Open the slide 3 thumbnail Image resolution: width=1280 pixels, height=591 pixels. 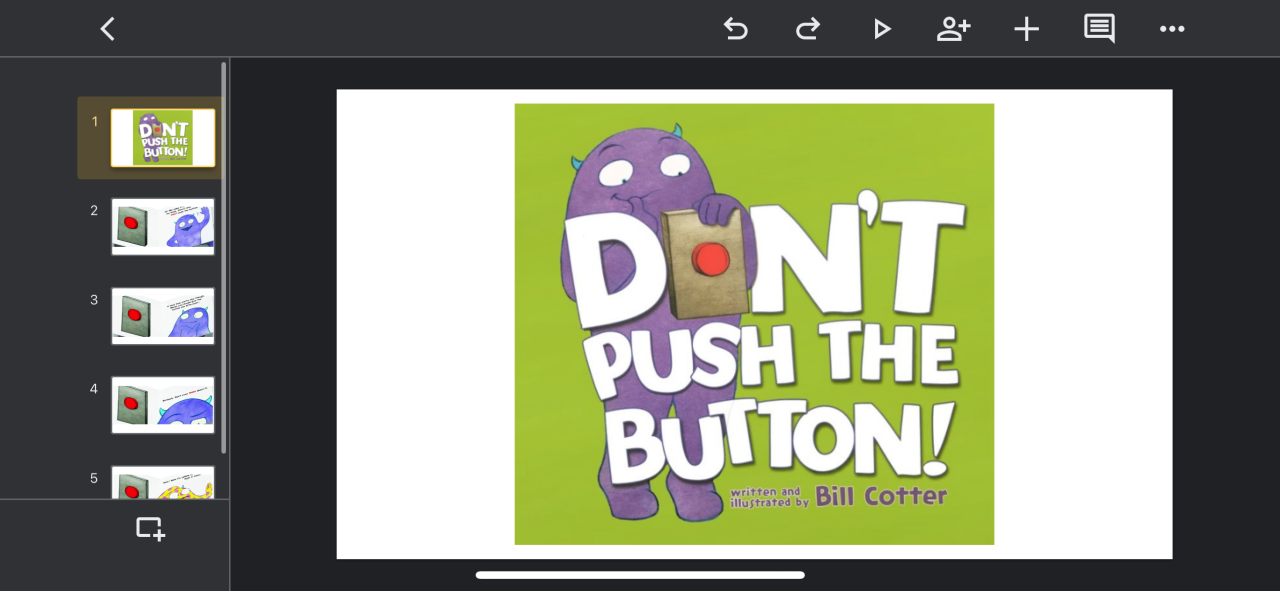click(x=163, y=316)
